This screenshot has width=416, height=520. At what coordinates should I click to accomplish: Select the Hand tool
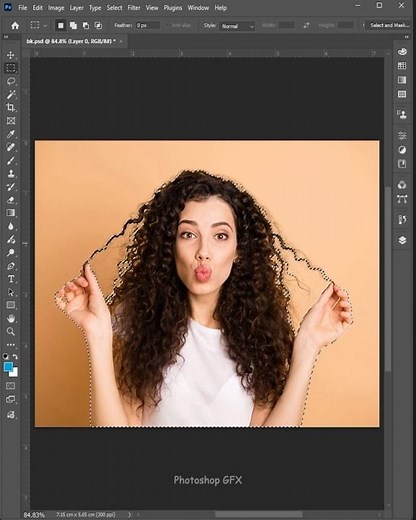pyautogui.click(x=11, y=318)
